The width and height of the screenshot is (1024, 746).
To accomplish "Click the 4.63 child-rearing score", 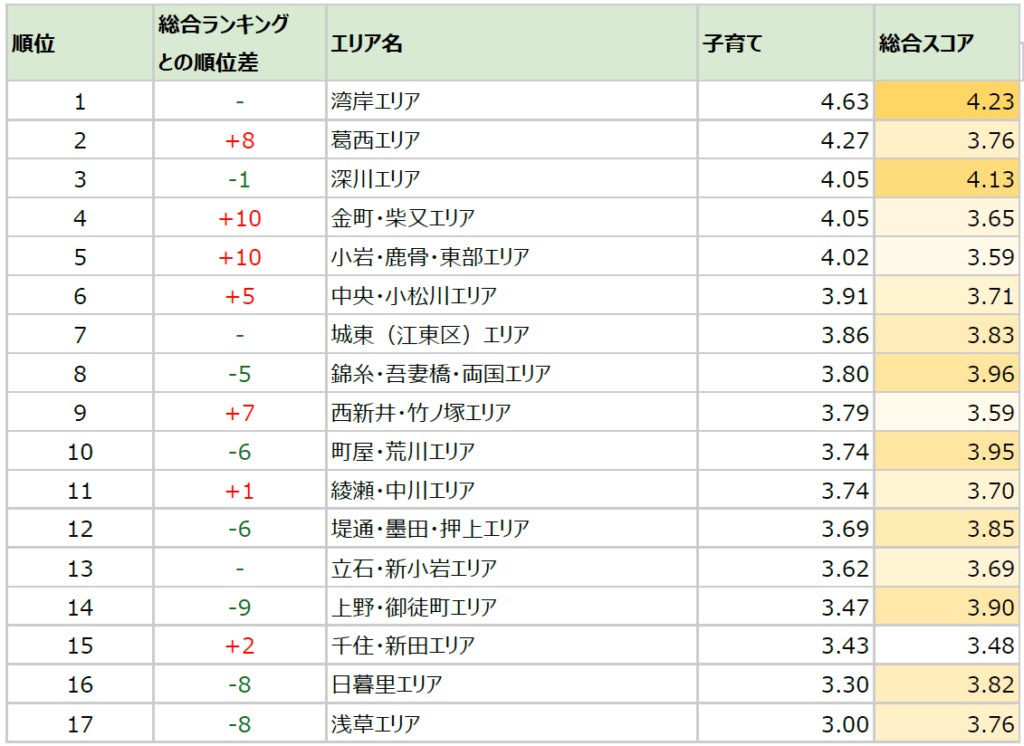I will point(844,101).
